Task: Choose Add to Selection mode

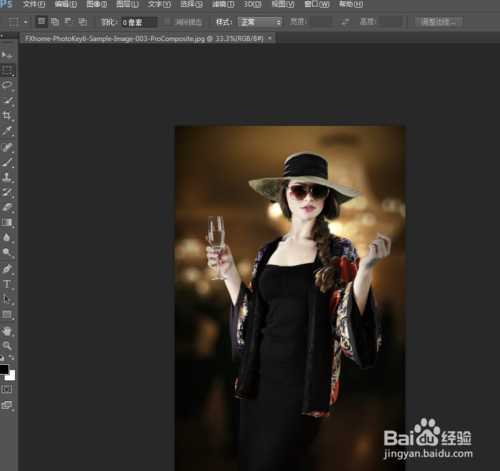Action: point(55,22)
